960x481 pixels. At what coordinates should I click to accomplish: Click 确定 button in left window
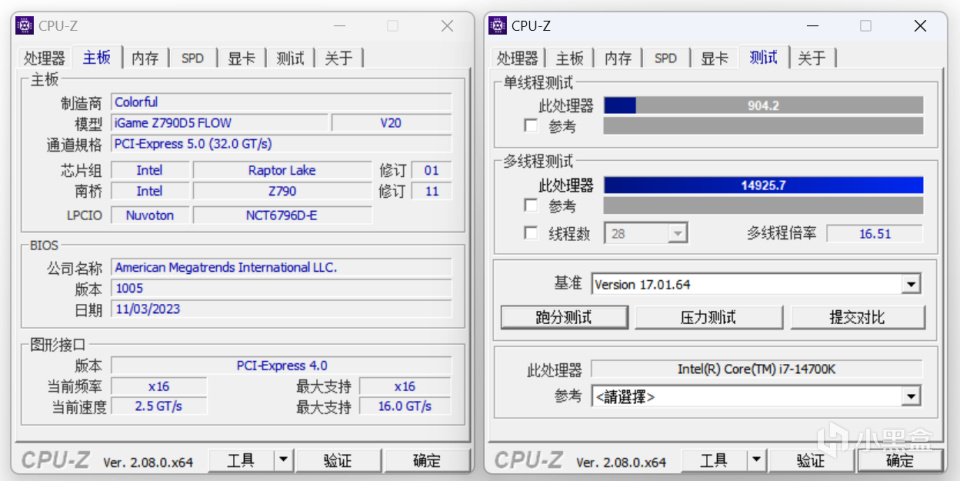pyautogui.click(x=427, y=460)
